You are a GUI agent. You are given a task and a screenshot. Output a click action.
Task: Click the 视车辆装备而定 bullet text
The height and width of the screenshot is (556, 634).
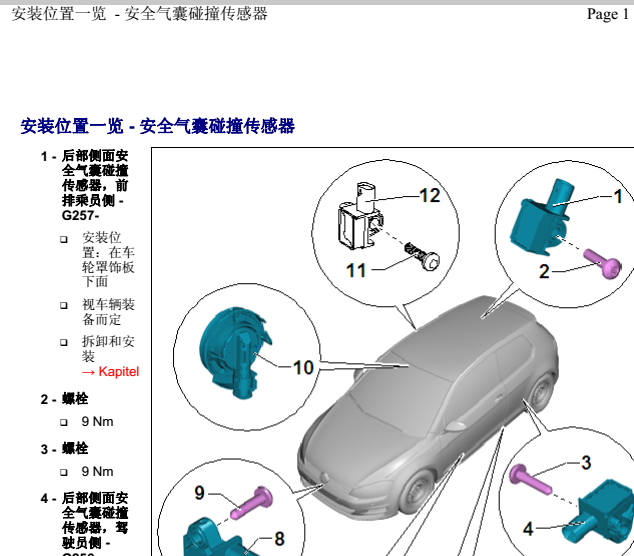pyautogui.click(x=108, y=312)
